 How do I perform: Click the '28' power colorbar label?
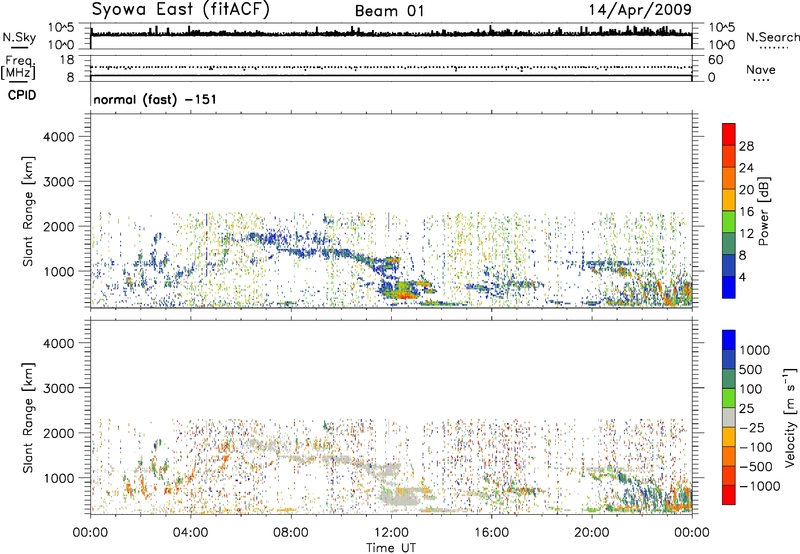pos(746,146)
